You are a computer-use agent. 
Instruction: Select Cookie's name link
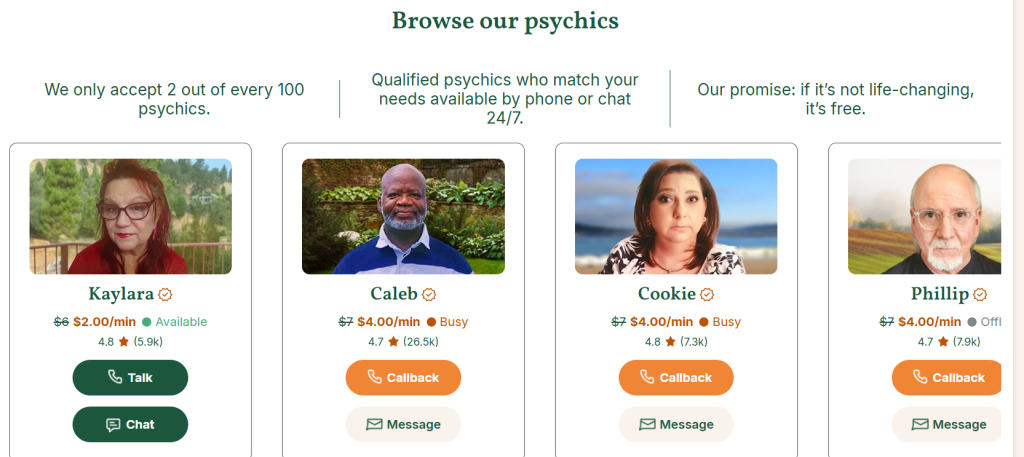click(x=666, y=294)
